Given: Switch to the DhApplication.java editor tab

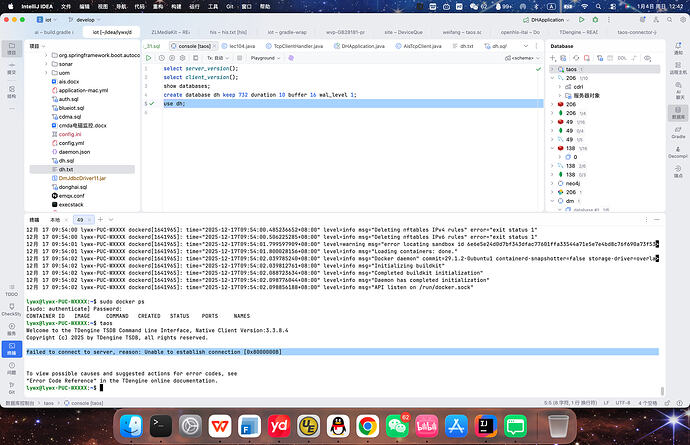Looking at the screenshot, I should point(361,45).
